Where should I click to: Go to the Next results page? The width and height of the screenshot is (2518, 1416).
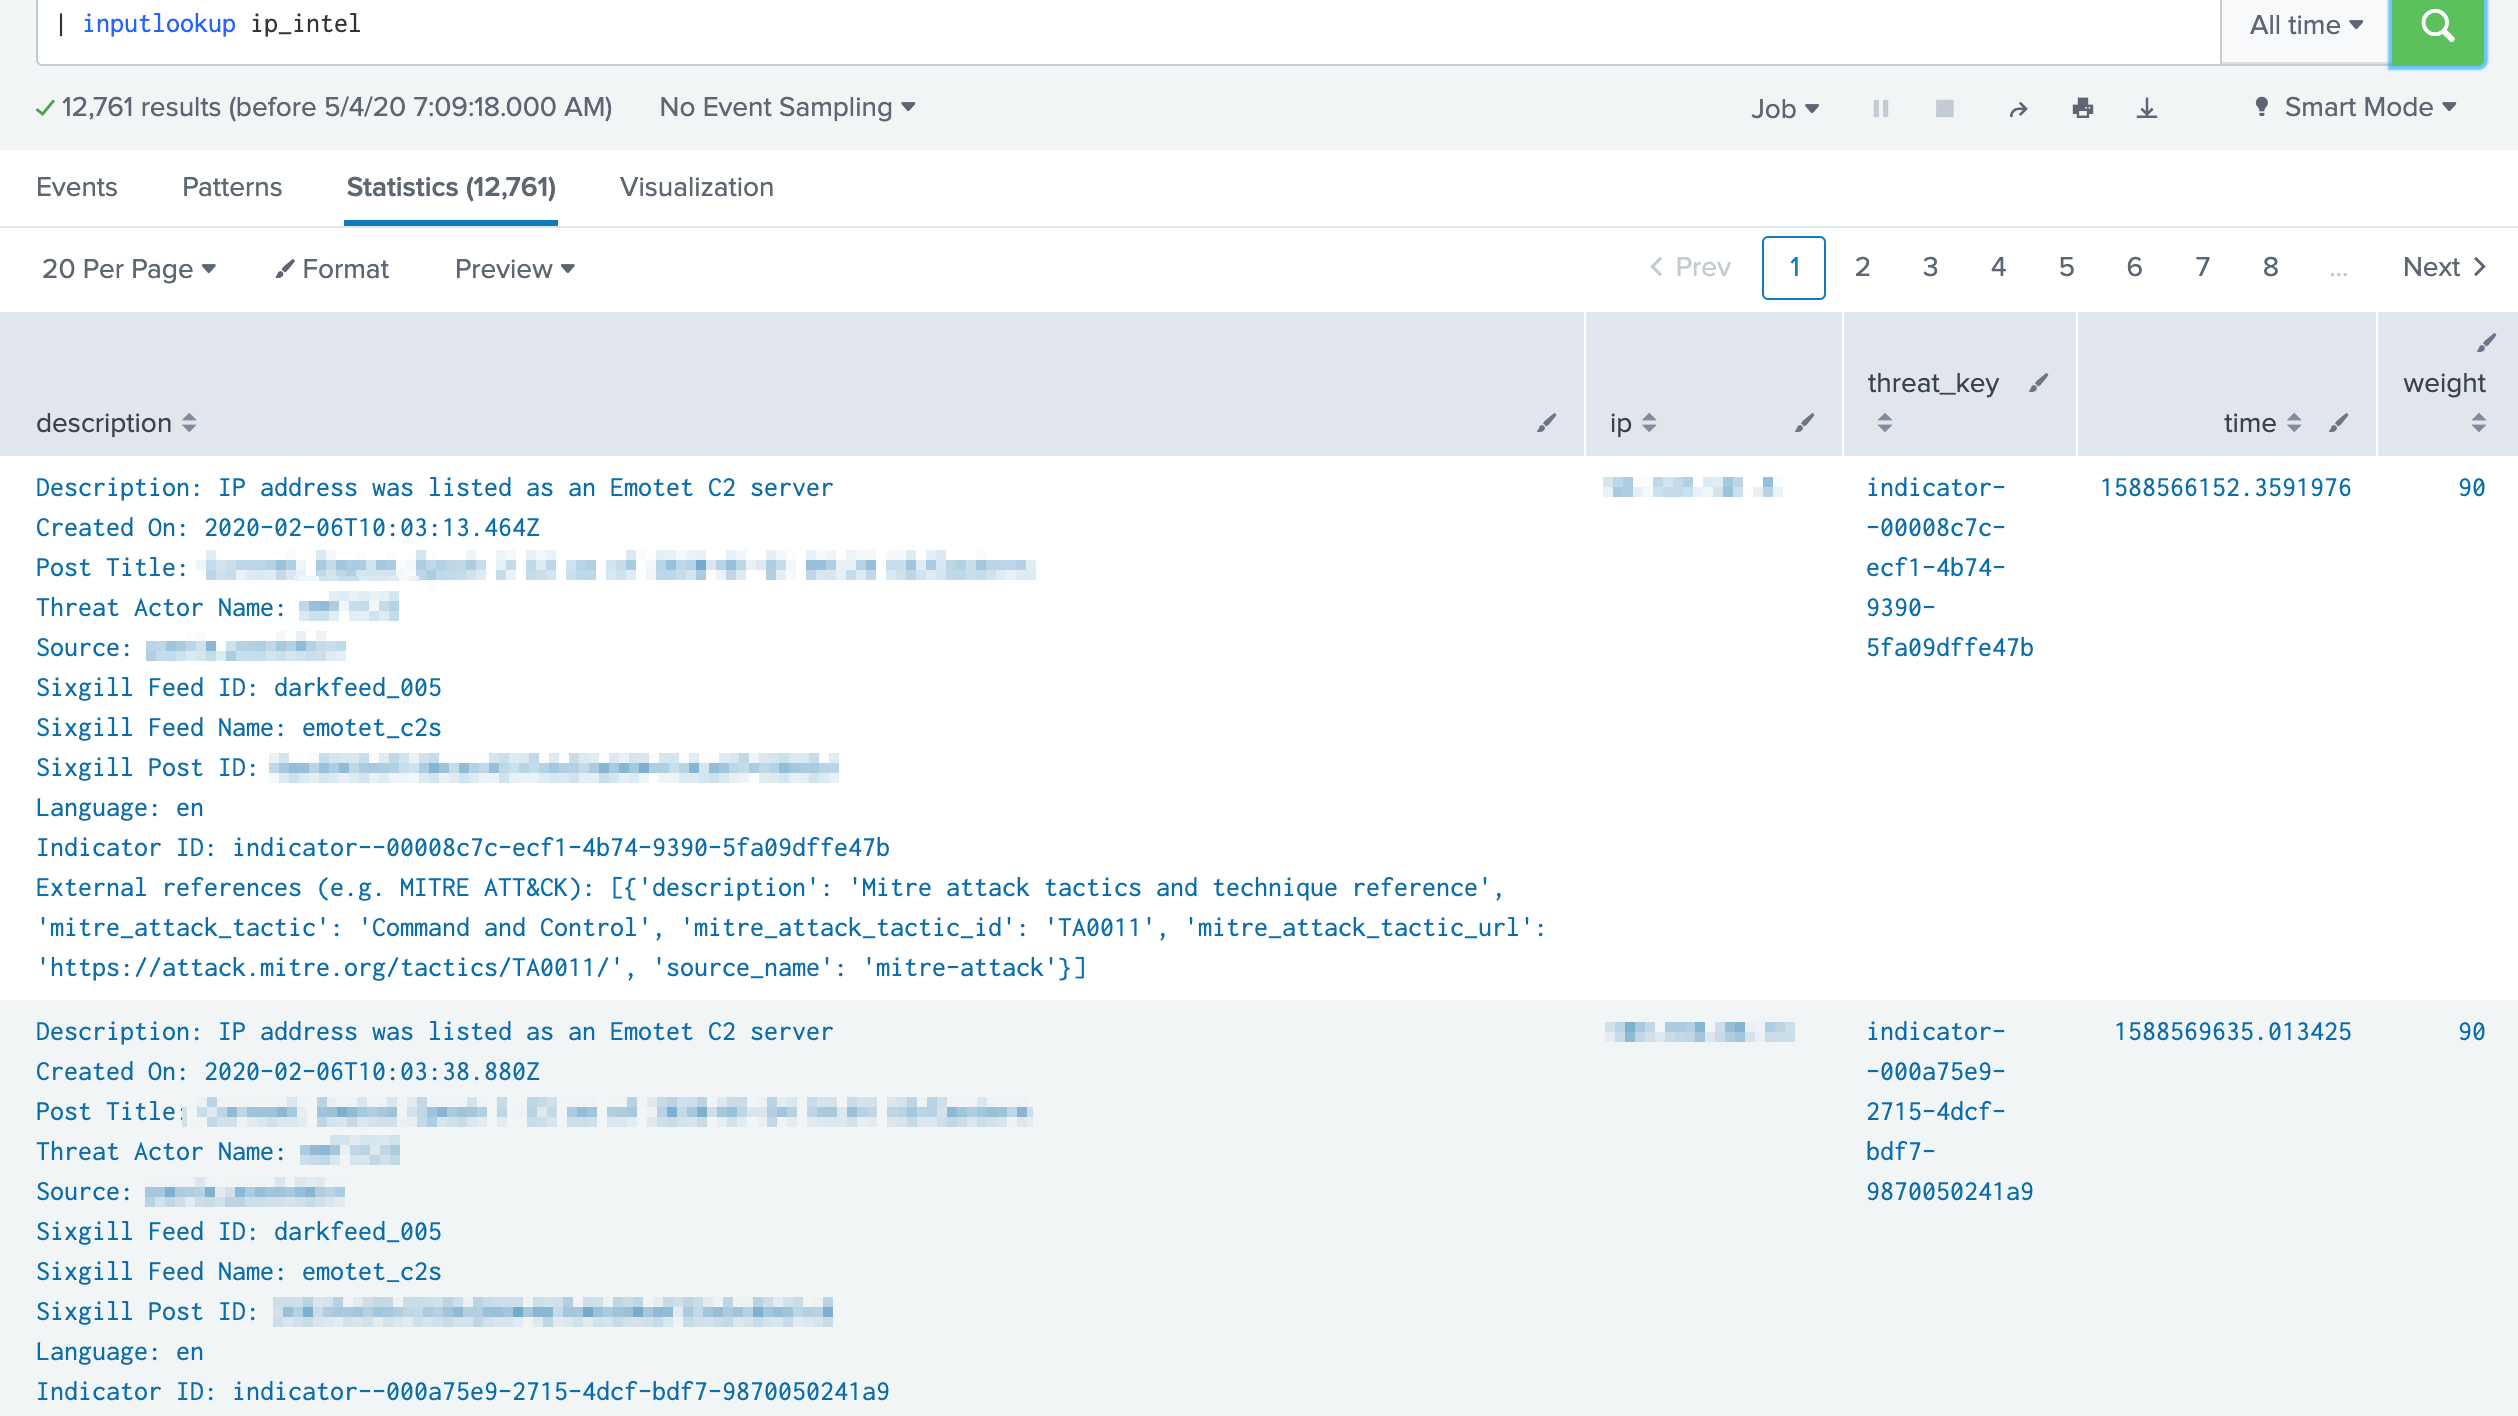pyautogui.click(x=2444, y=267)
